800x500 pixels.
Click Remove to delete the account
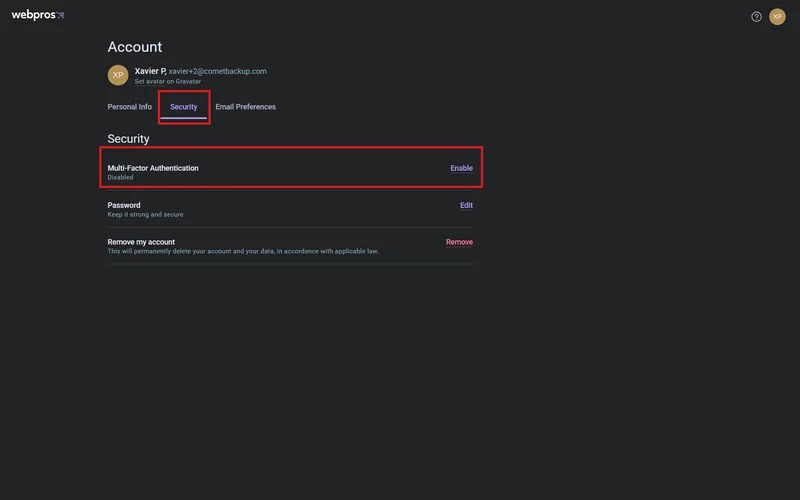[459, 242]
